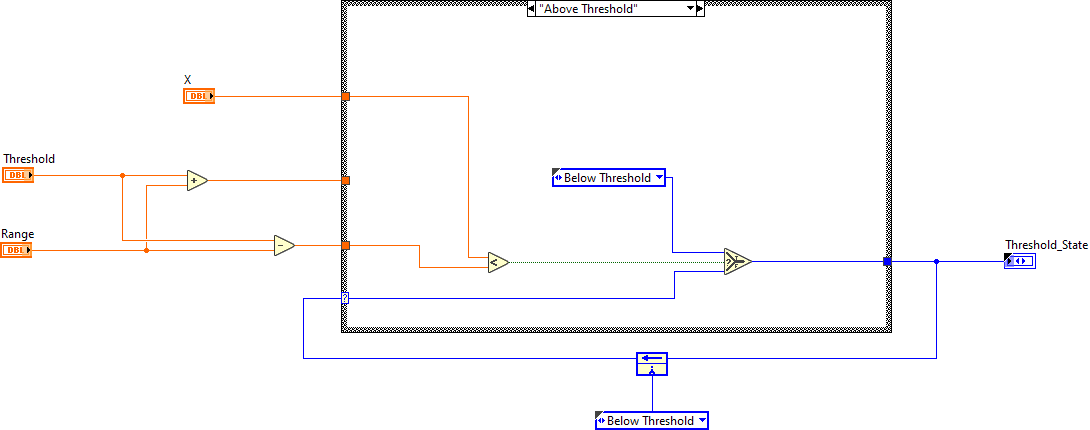The image size is (1090, 430).
Task: Click the Add function node
Action: click(x=197, y=180)
